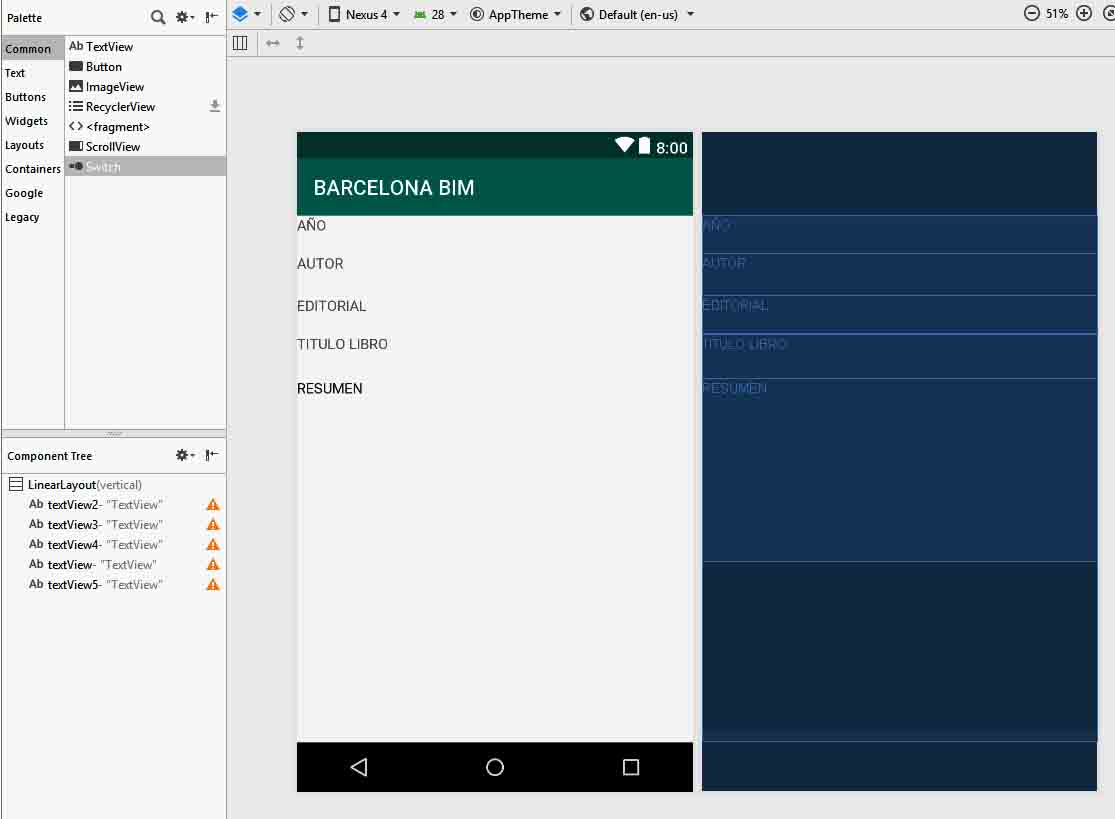Open the Component Tree gear settings
Viewport: 1115px width, 819px height.
coord(184,455)
